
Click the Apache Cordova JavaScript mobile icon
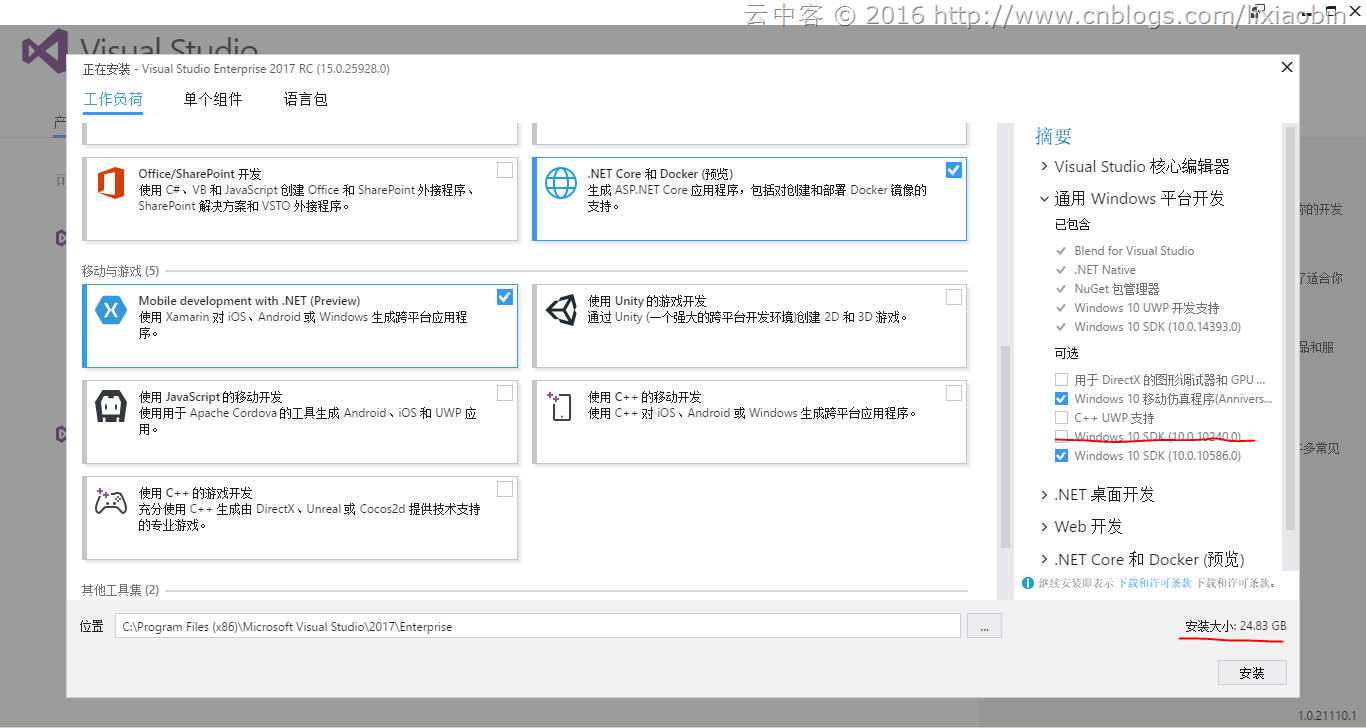pos(109,406)
